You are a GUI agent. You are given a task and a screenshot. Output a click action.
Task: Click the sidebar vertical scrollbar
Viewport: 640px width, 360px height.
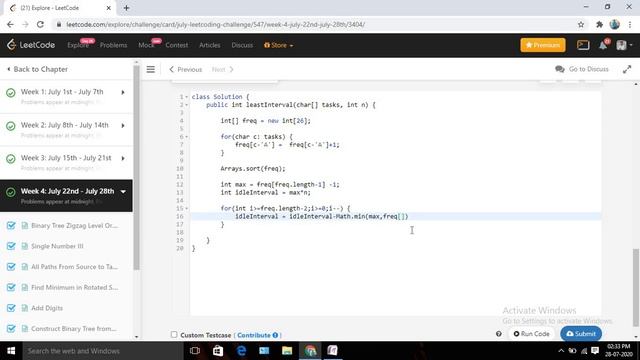coord(136,167)
